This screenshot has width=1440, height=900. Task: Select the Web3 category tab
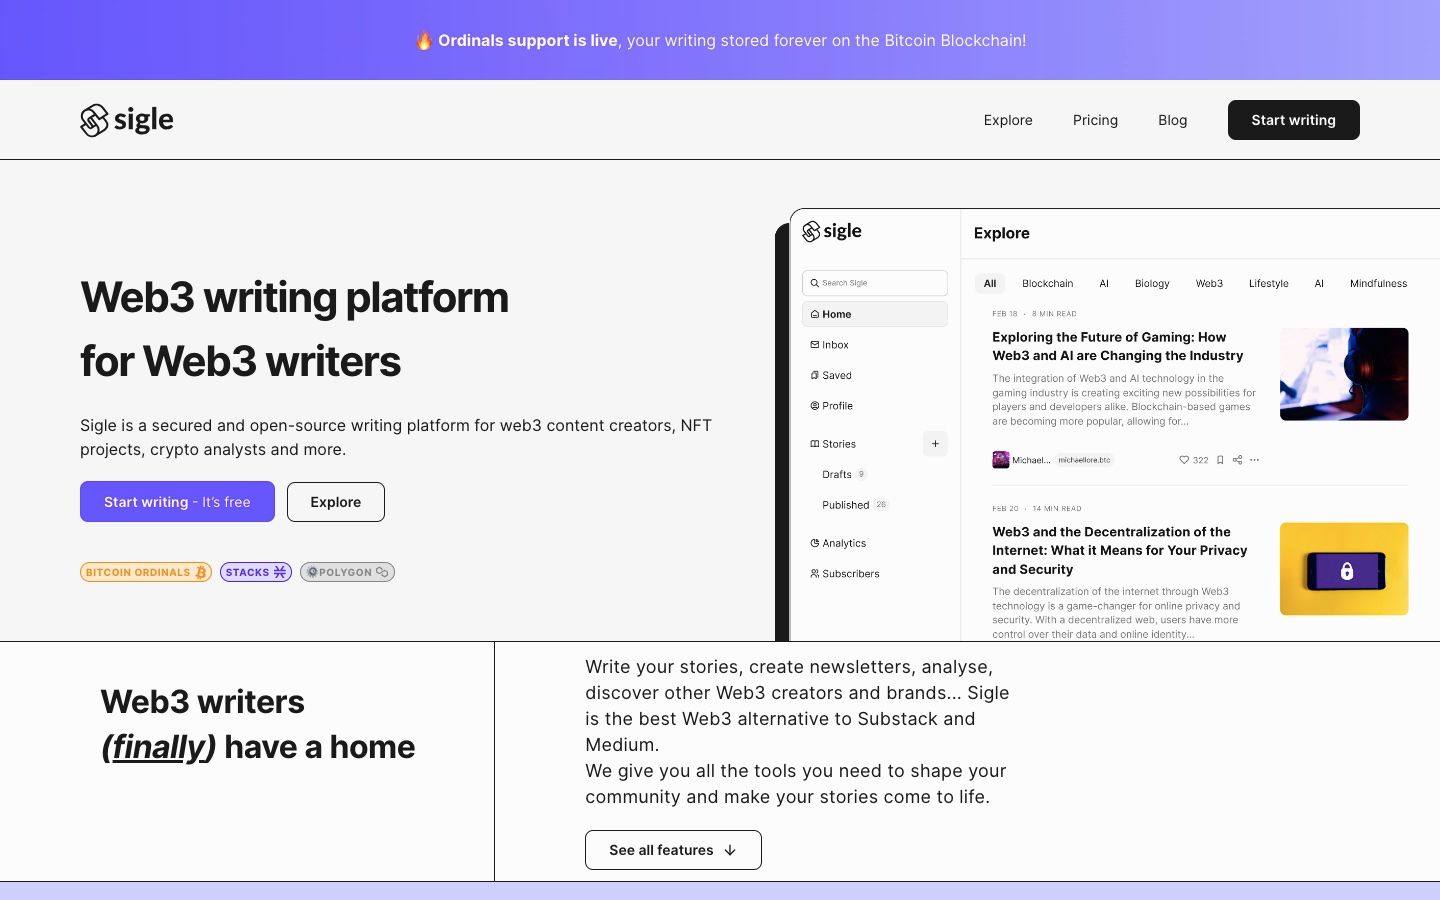point(1209,284)
